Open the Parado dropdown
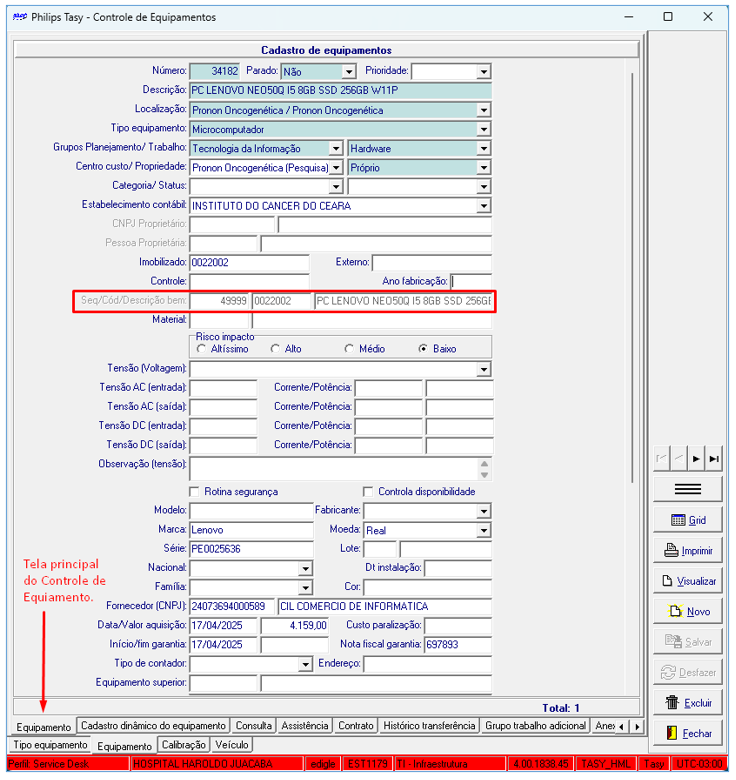 coord(349,72)
